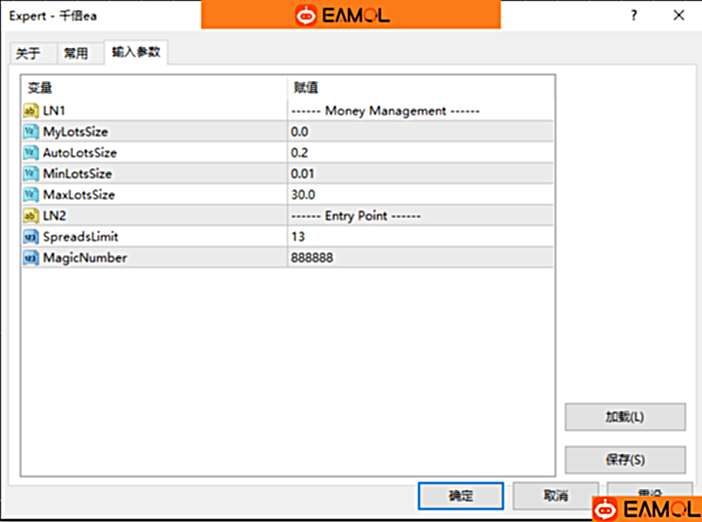Select the LN2 variable name

(55, 216)
